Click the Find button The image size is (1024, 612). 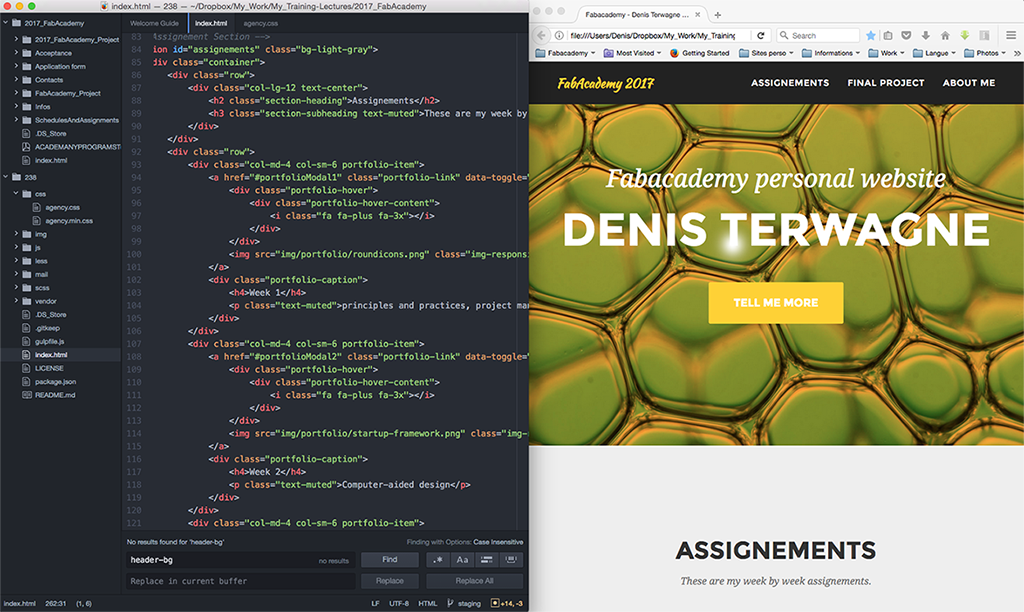pos(390,560)
